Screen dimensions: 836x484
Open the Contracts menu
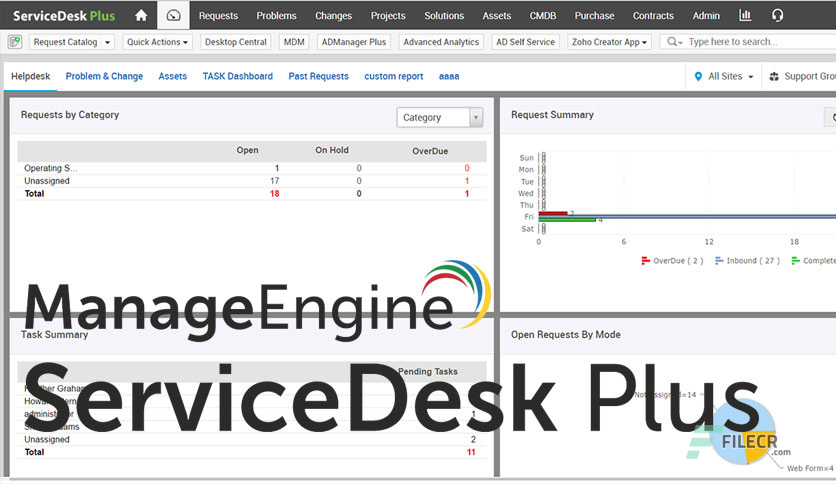[x=653, y=15]
